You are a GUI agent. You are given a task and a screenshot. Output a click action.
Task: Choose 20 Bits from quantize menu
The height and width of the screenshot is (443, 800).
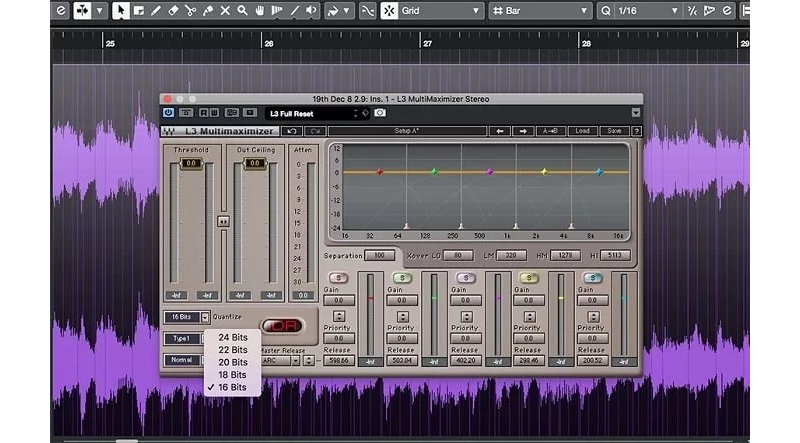coord(233,362)
